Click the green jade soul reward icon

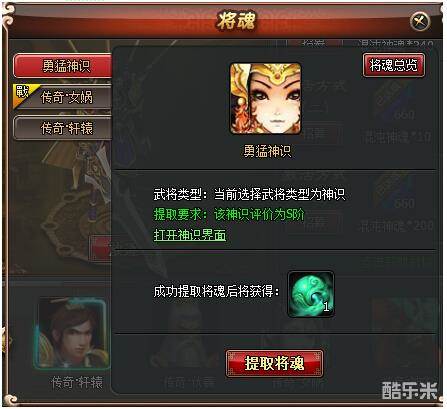(311, 294)
